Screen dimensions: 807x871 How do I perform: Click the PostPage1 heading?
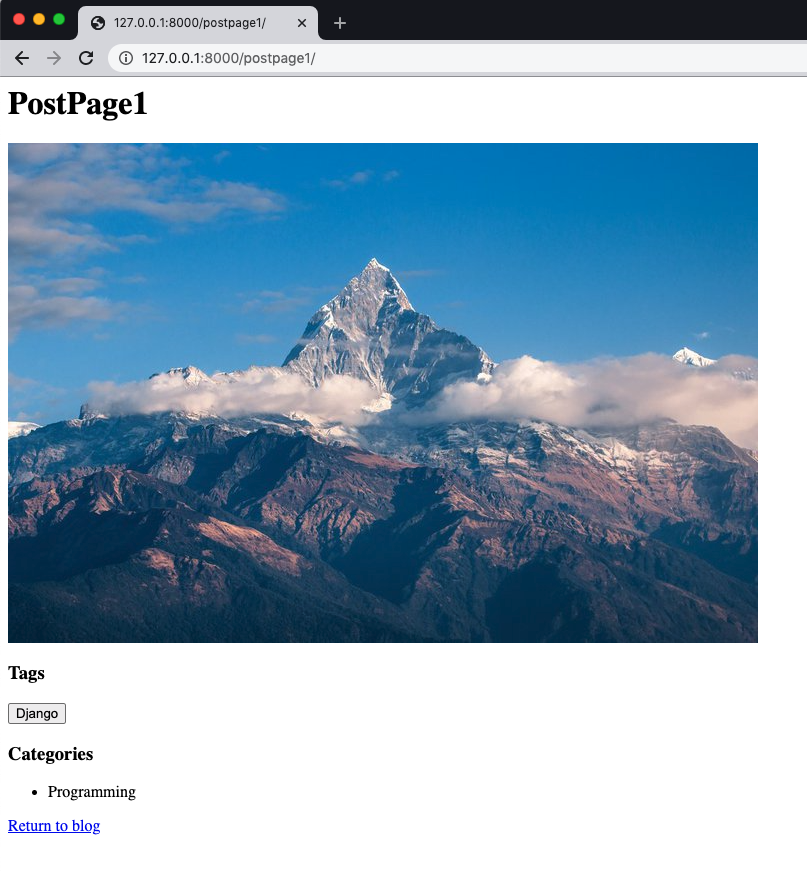click(78, 103)
